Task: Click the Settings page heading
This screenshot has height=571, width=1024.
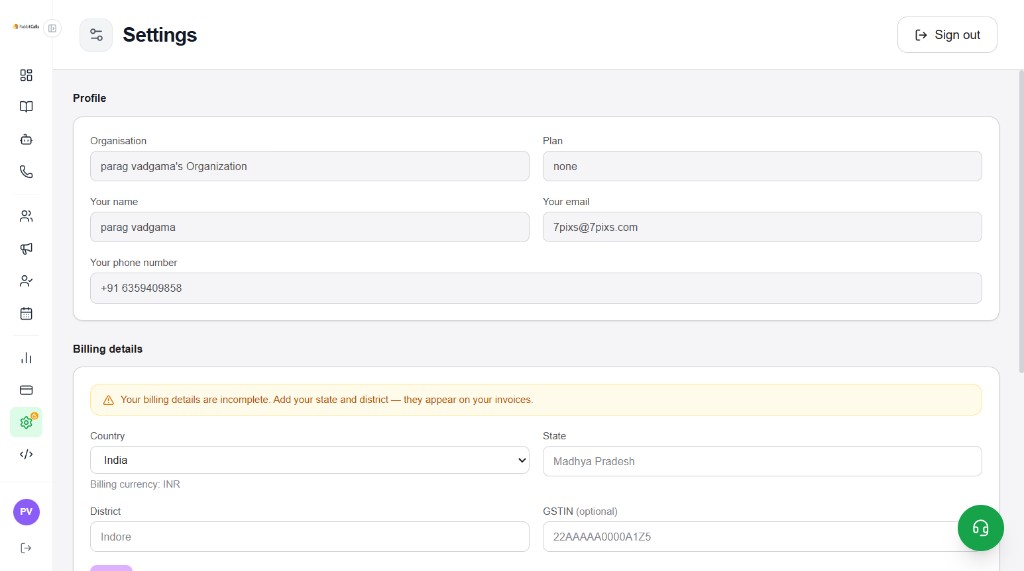Action: pyautogui.click(x=159, y=35)
